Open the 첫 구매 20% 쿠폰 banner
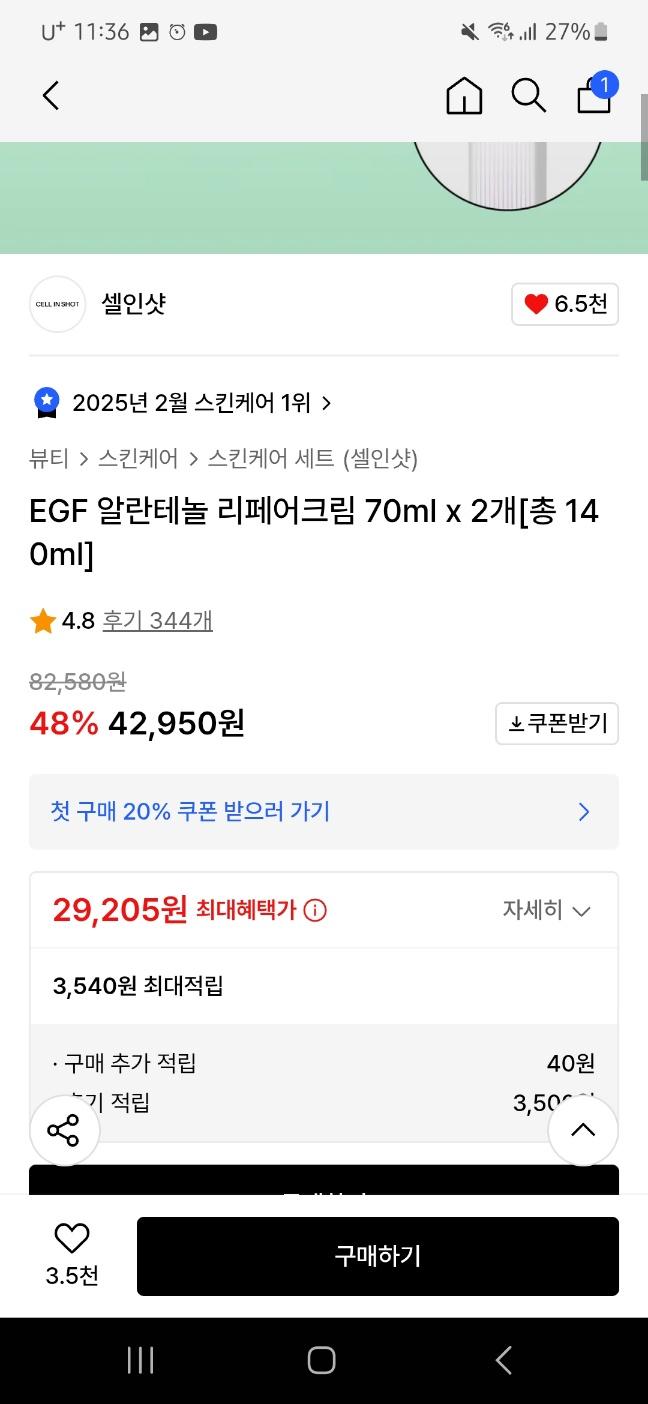The width and height of the screenshot is (648, 1404). 324,811
